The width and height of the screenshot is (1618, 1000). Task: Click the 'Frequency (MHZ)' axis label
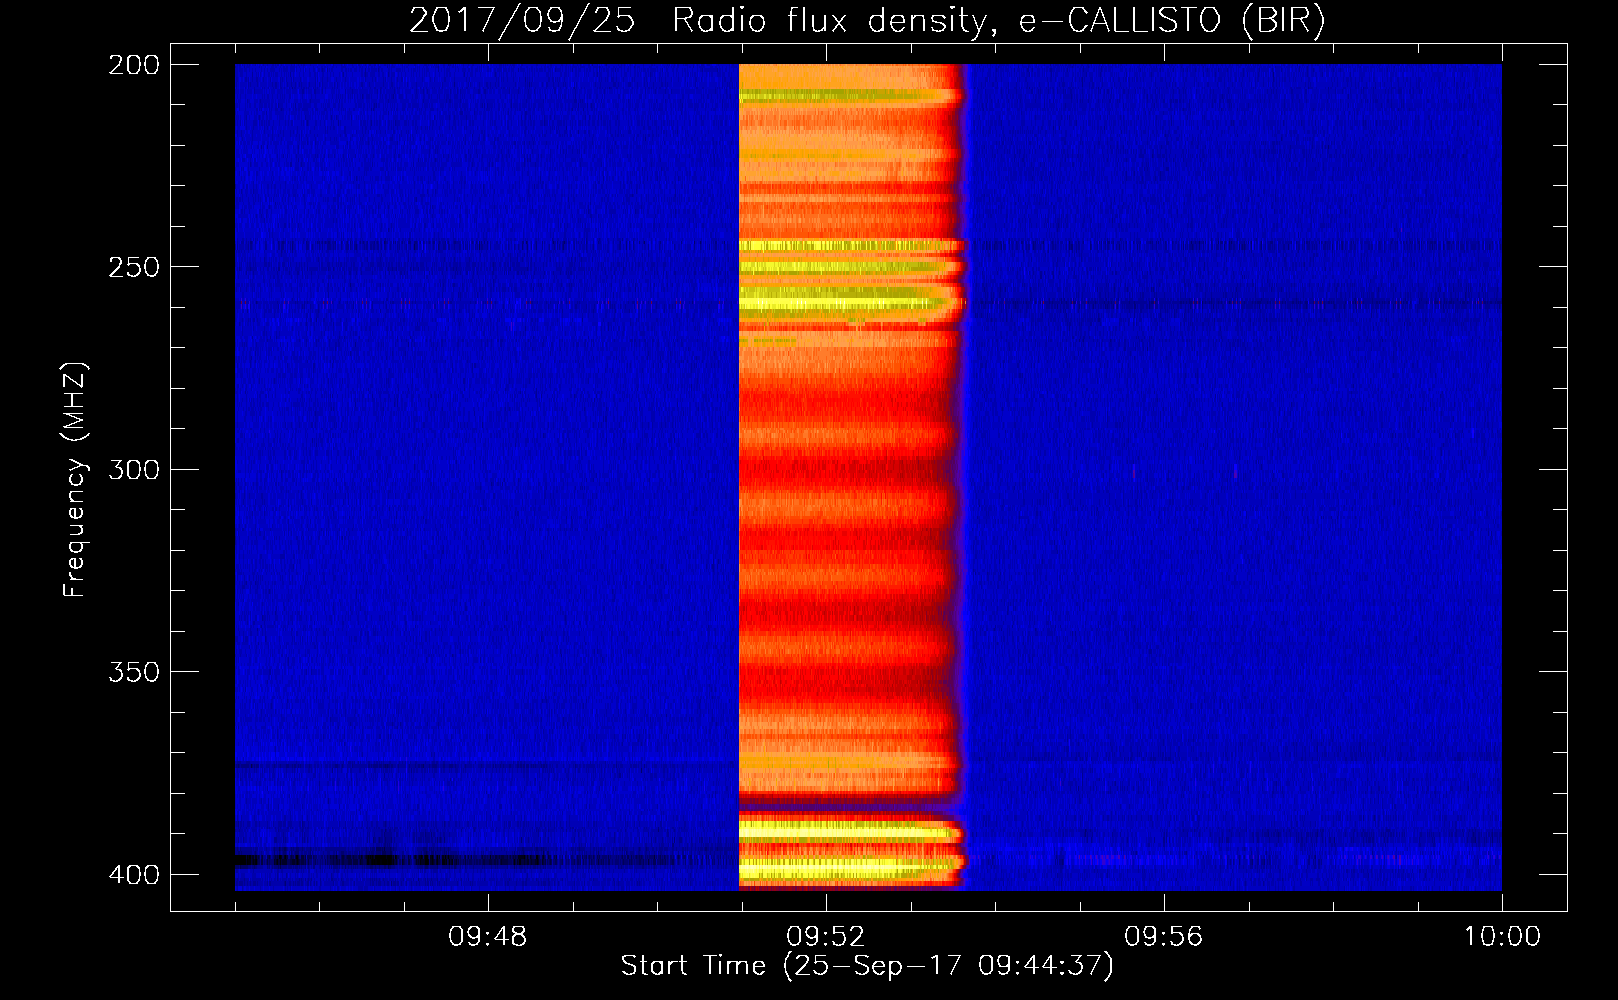tap(75, 480)
